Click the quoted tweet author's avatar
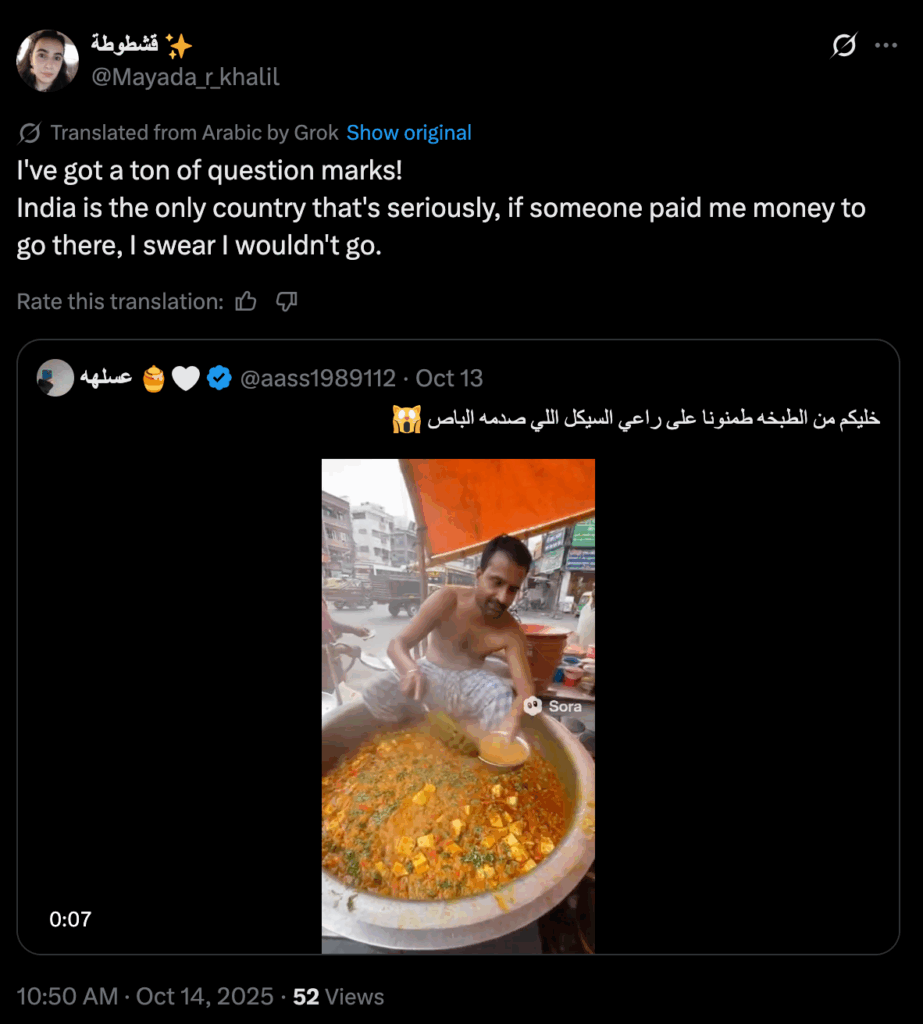923x1024 pixels. tap(56, 378)
